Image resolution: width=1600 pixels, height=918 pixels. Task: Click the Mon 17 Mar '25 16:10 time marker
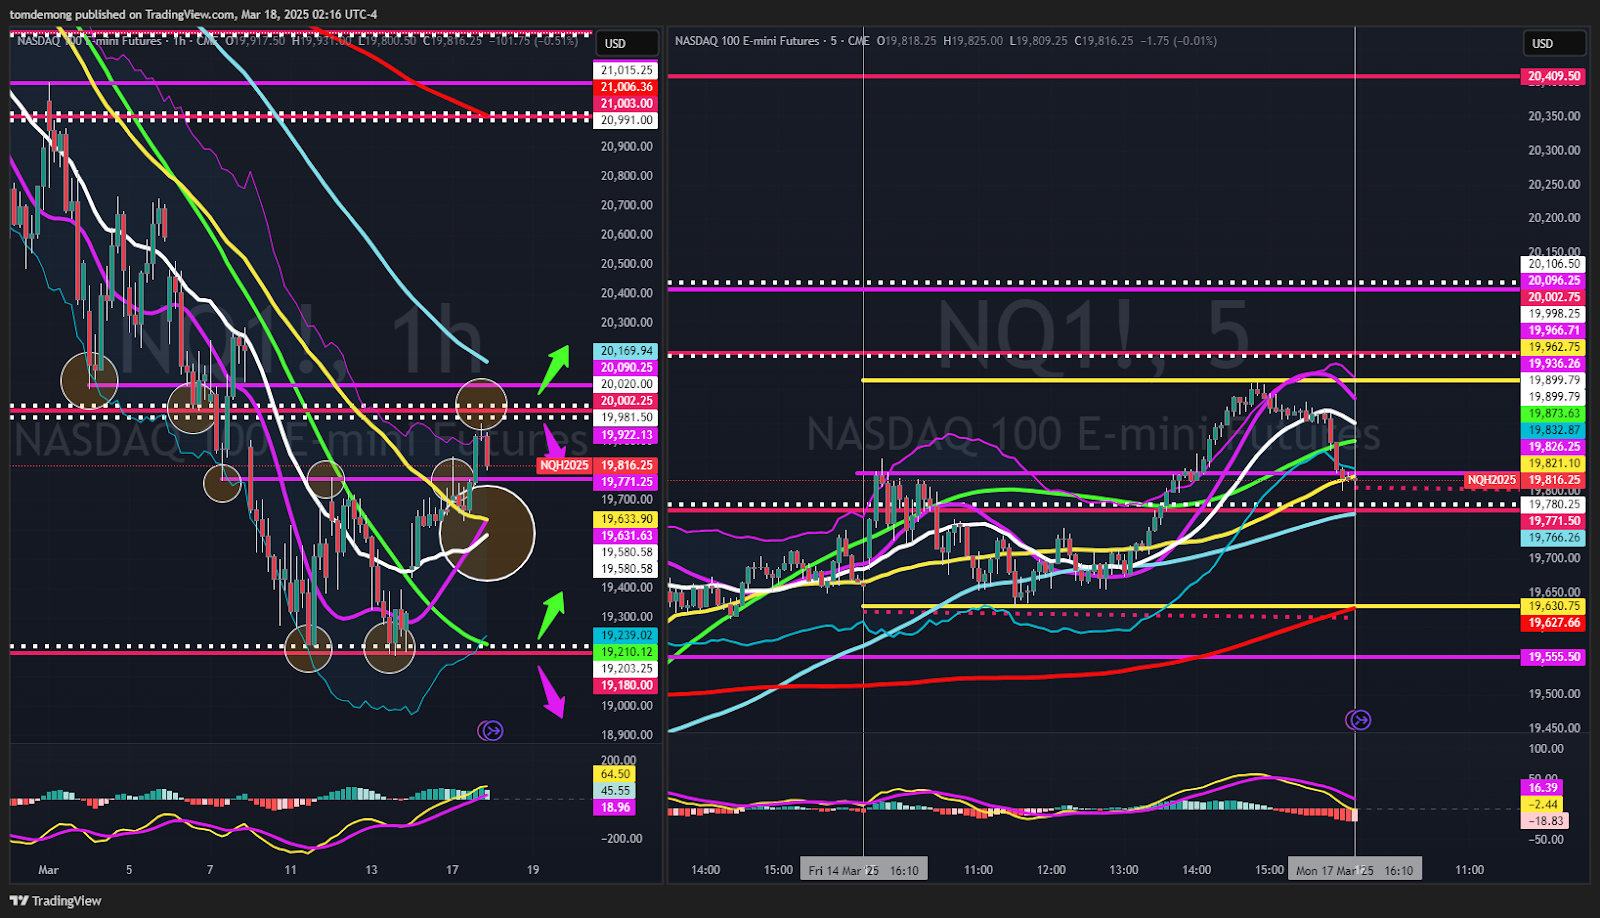click(x=1354, y=870)
